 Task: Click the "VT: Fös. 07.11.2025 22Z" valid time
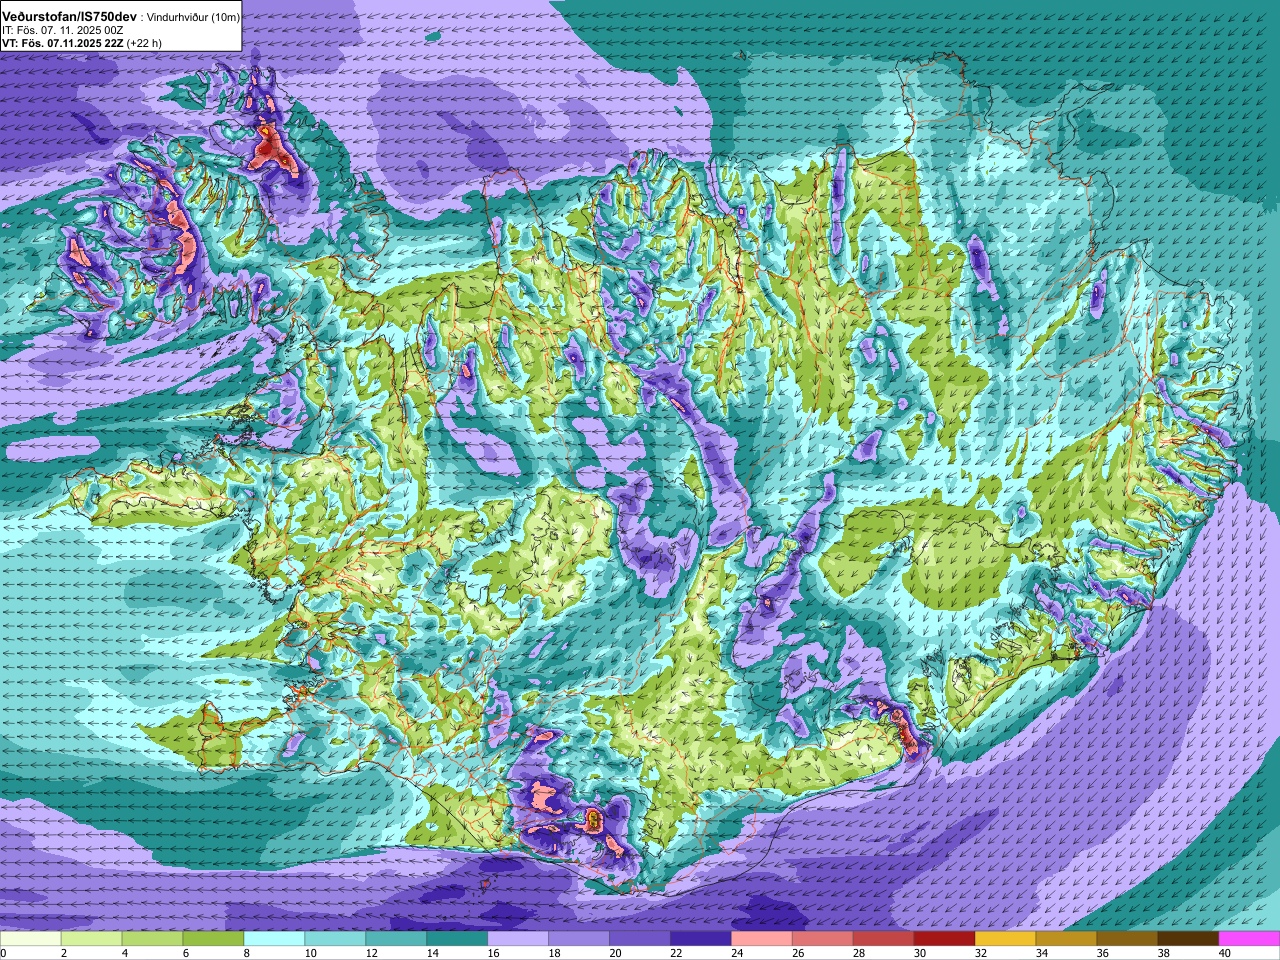63,43
